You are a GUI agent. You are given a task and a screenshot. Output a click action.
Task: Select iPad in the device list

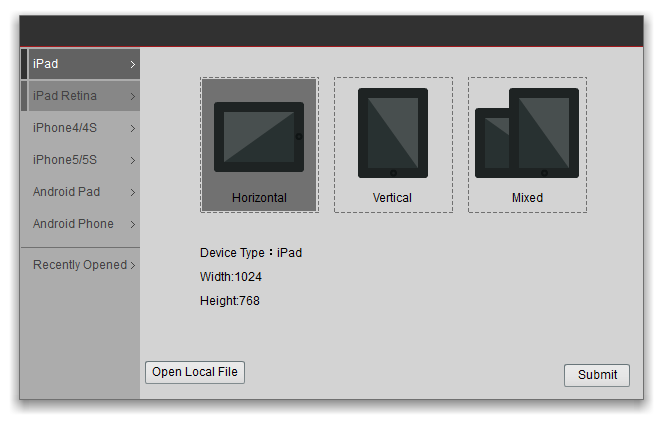81,64
